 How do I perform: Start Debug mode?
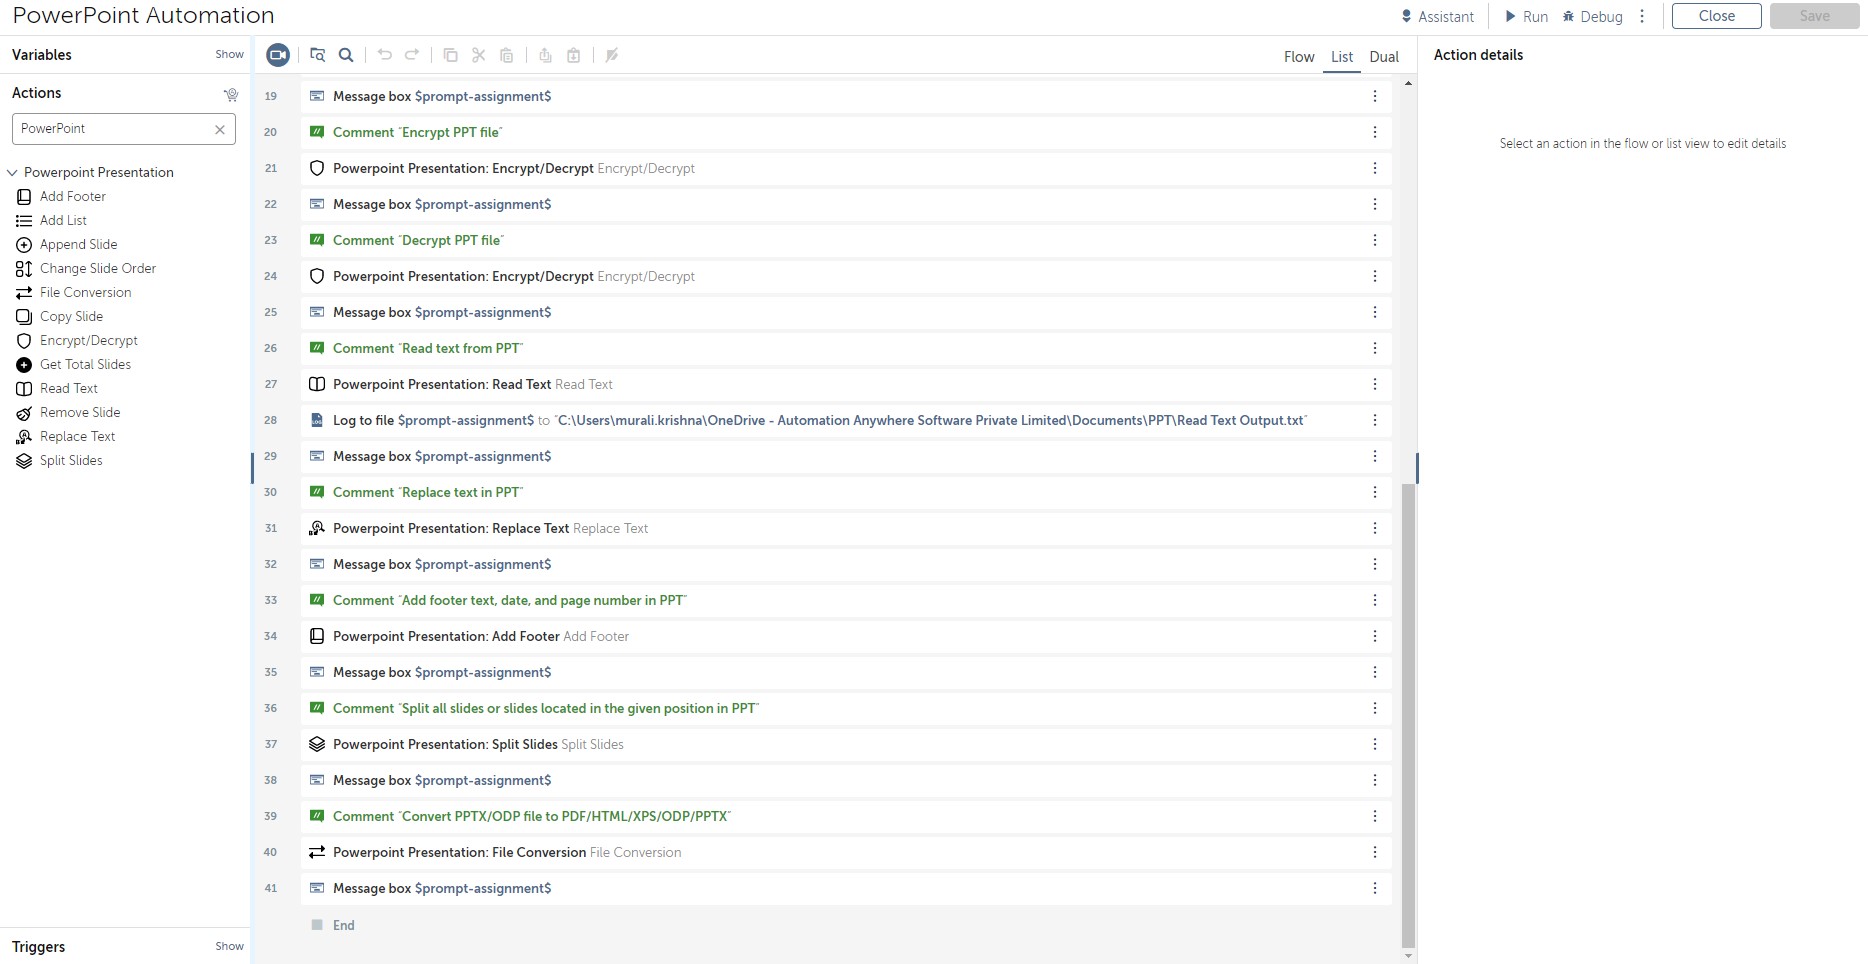(x=1593, y=17)
